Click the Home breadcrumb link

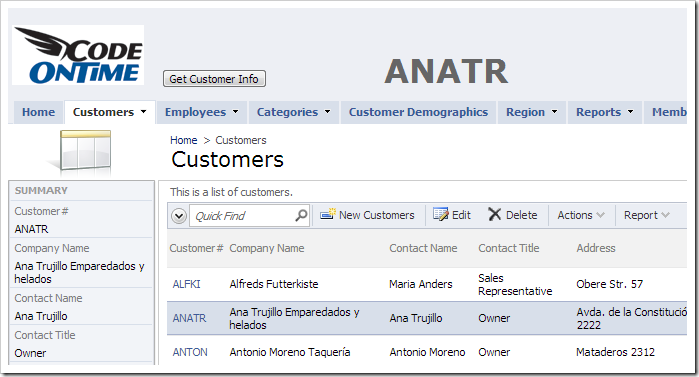[x=184, y=140]
